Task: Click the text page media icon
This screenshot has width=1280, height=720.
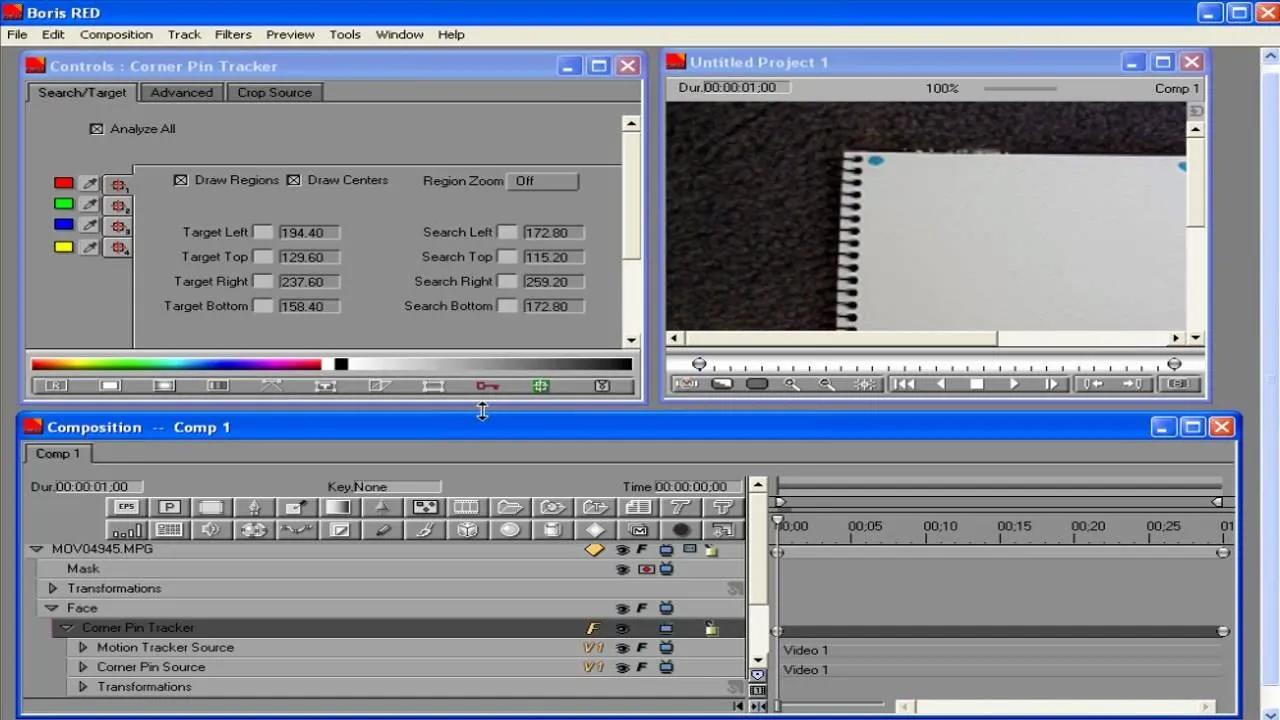Action: click(638, 507)
